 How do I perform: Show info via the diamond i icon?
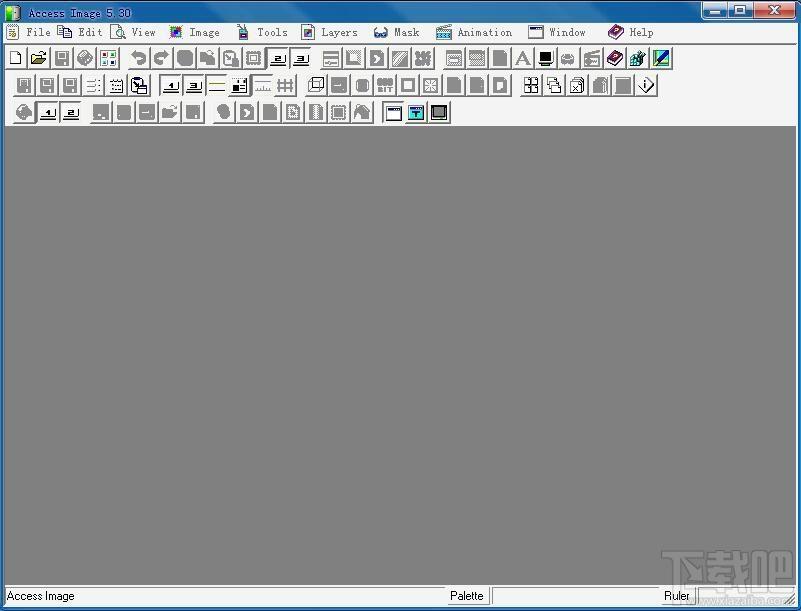tap(646, 85)
